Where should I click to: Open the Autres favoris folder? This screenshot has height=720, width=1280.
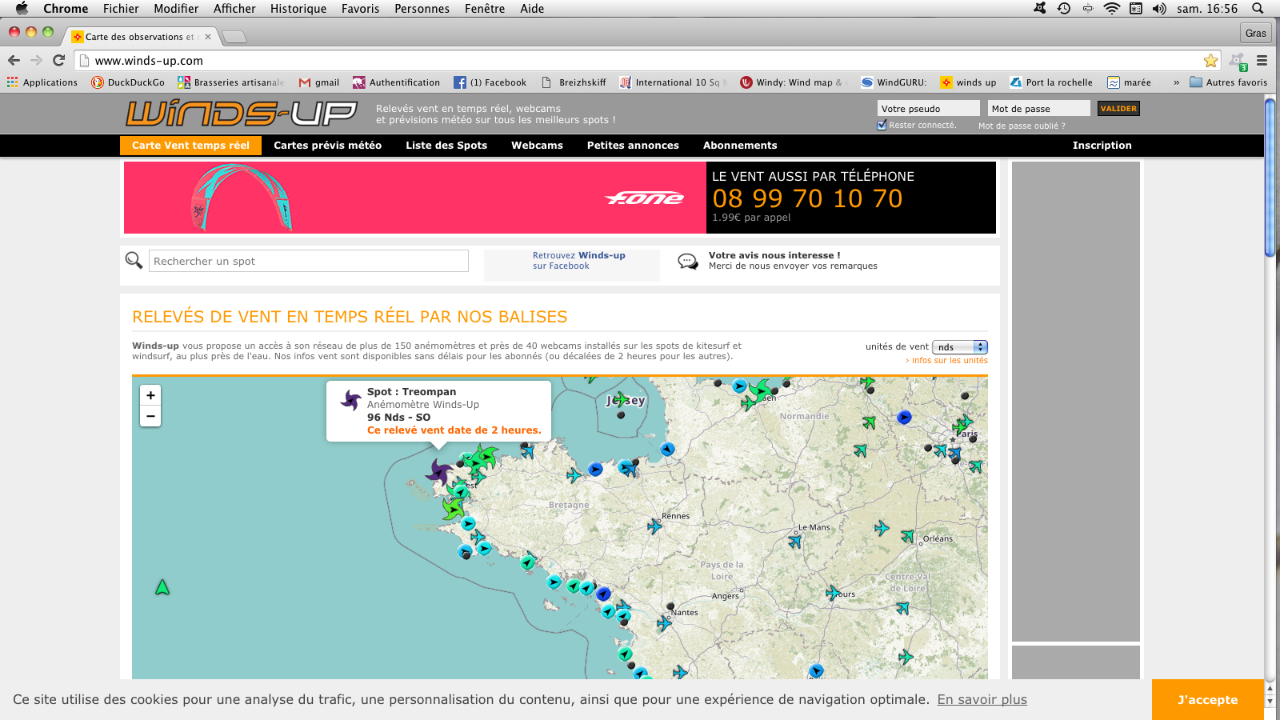pos(1228,82)
